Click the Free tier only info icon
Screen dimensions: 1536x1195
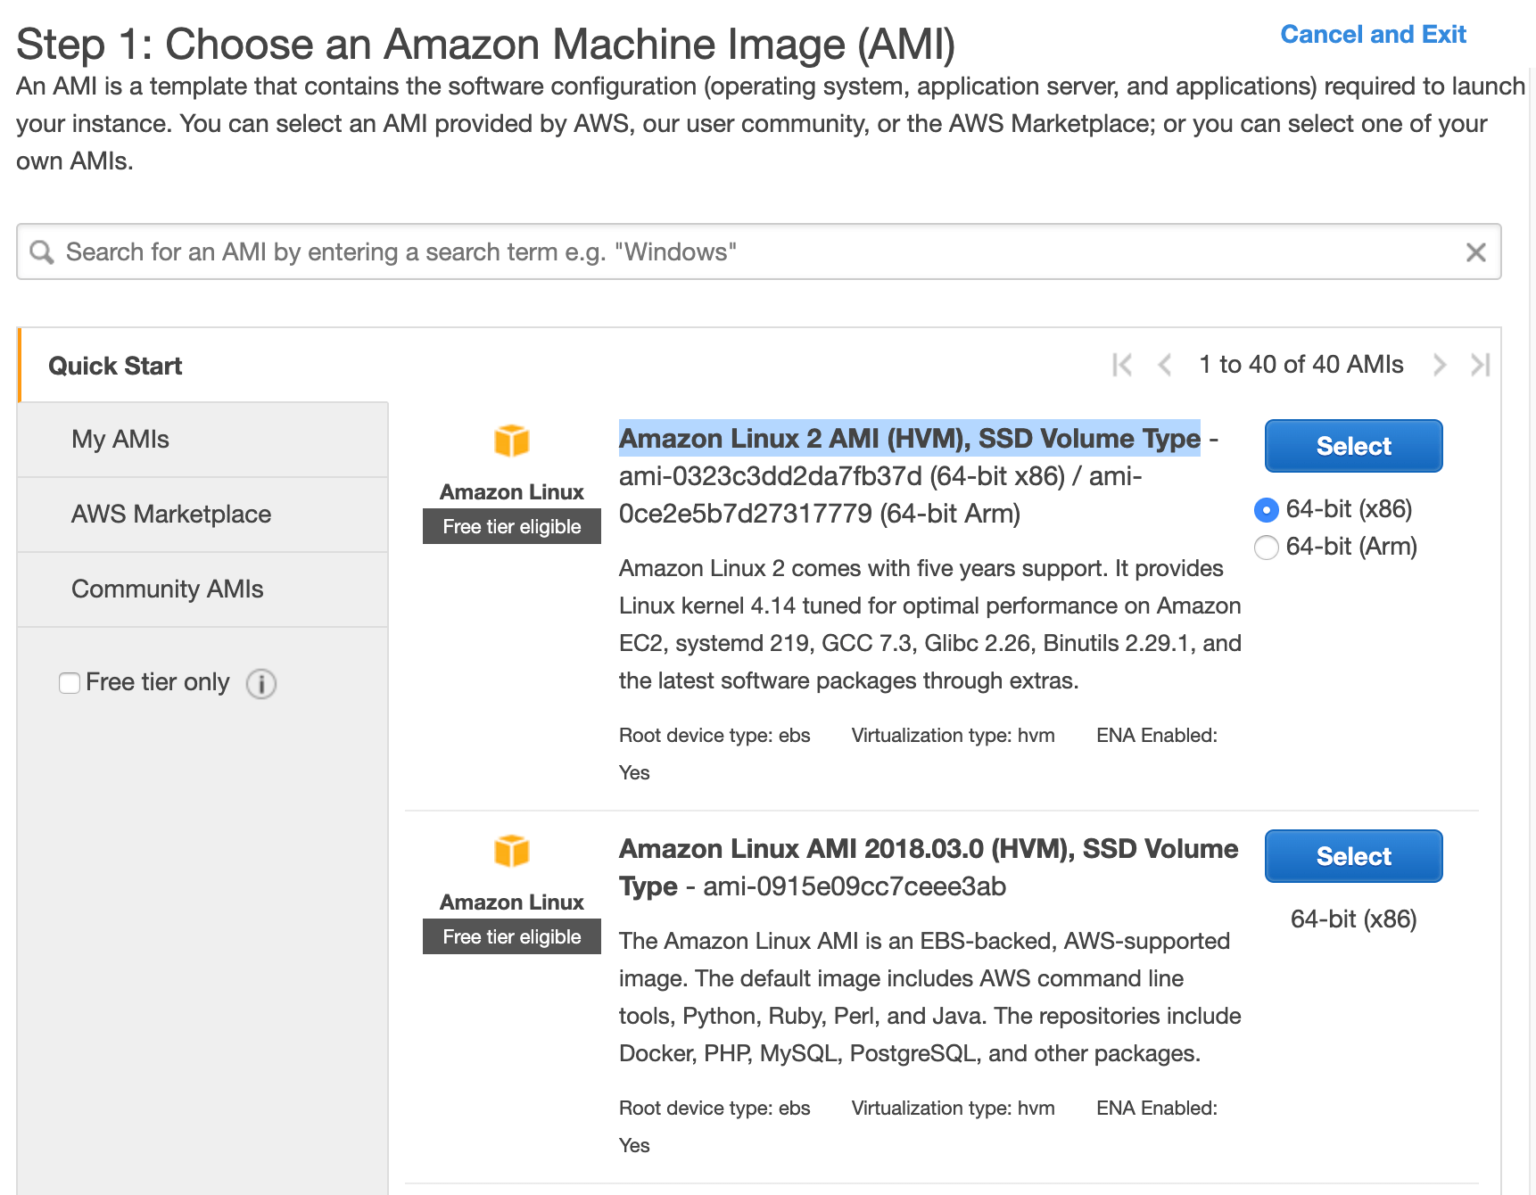[x=261, y=684]
